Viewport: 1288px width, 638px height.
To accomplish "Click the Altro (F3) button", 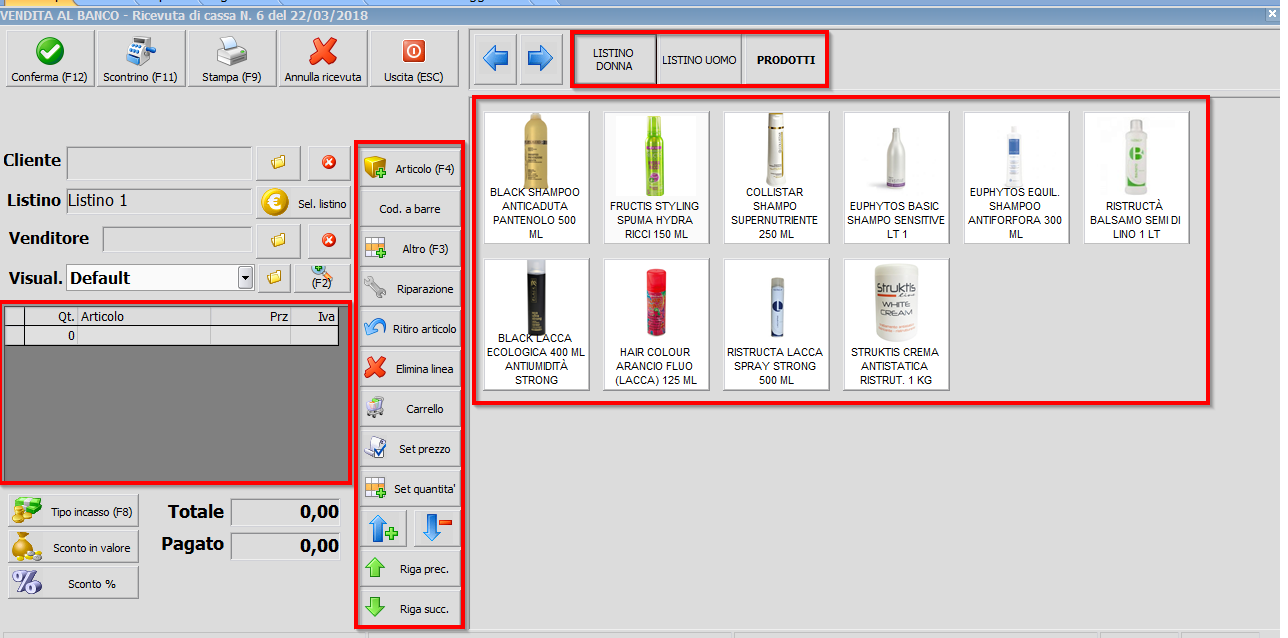I will [409, 249].
